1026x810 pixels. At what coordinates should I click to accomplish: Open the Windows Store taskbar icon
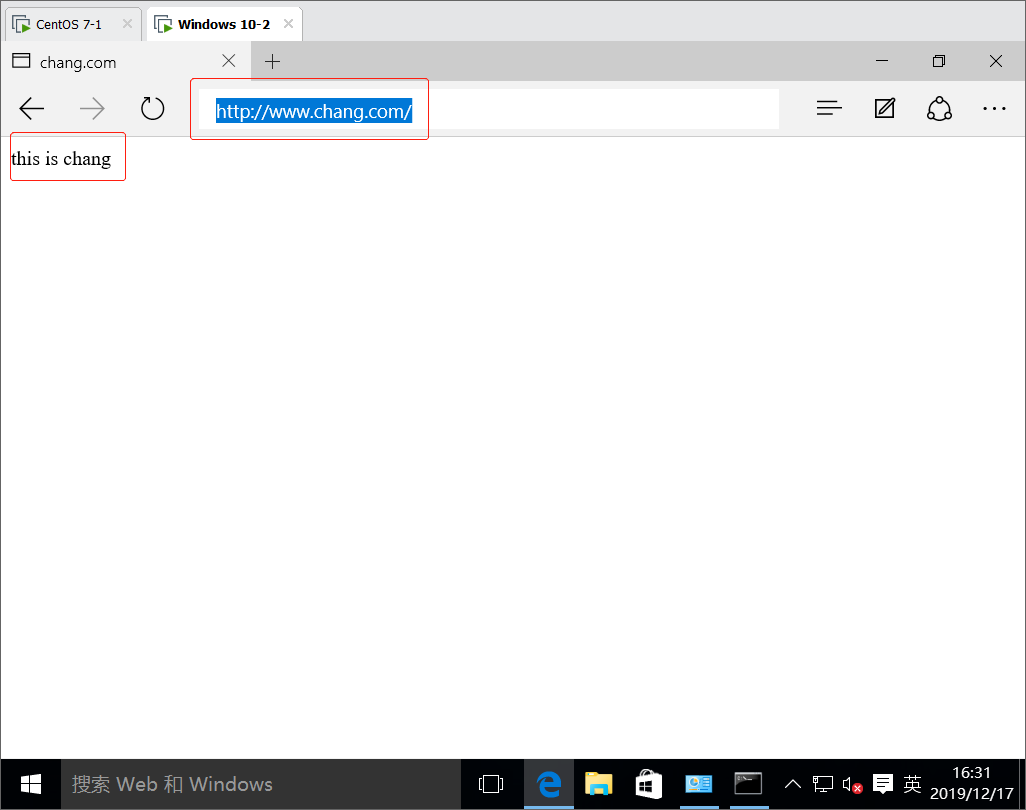click(x=648, y=784)
